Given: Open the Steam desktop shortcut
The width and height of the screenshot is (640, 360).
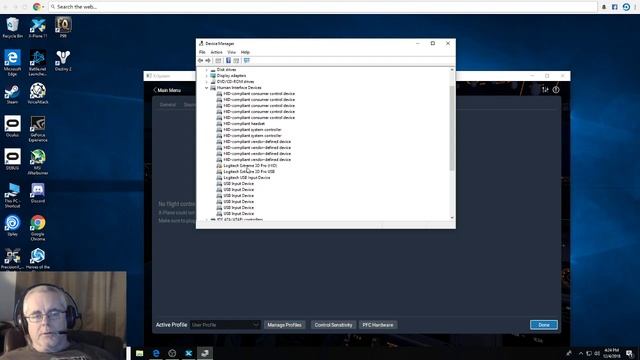Looking at the screenshot, I should 12,94.
